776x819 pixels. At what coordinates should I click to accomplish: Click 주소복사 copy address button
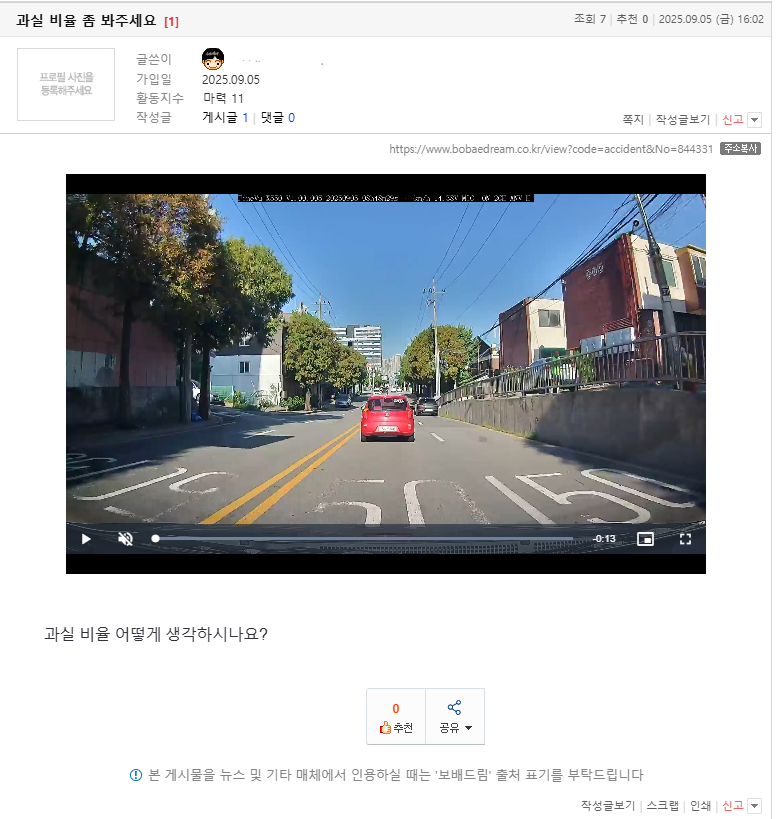click(740, 148)
